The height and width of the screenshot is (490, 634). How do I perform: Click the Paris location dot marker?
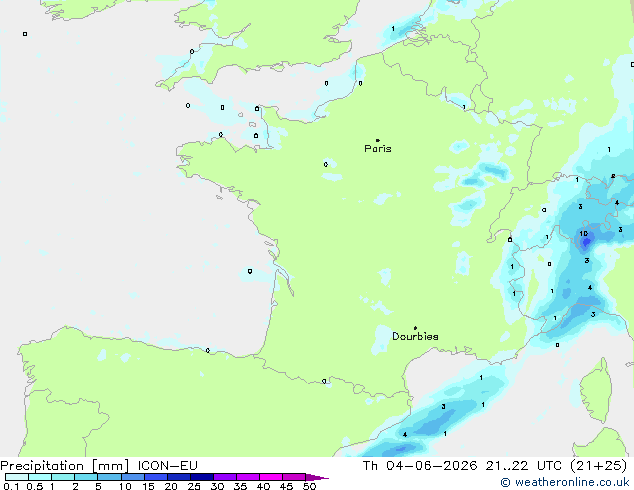[378, 140]
